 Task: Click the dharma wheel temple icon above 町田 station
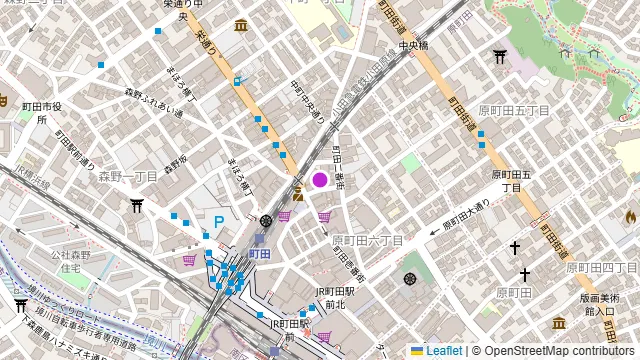[x=266, y=221]
